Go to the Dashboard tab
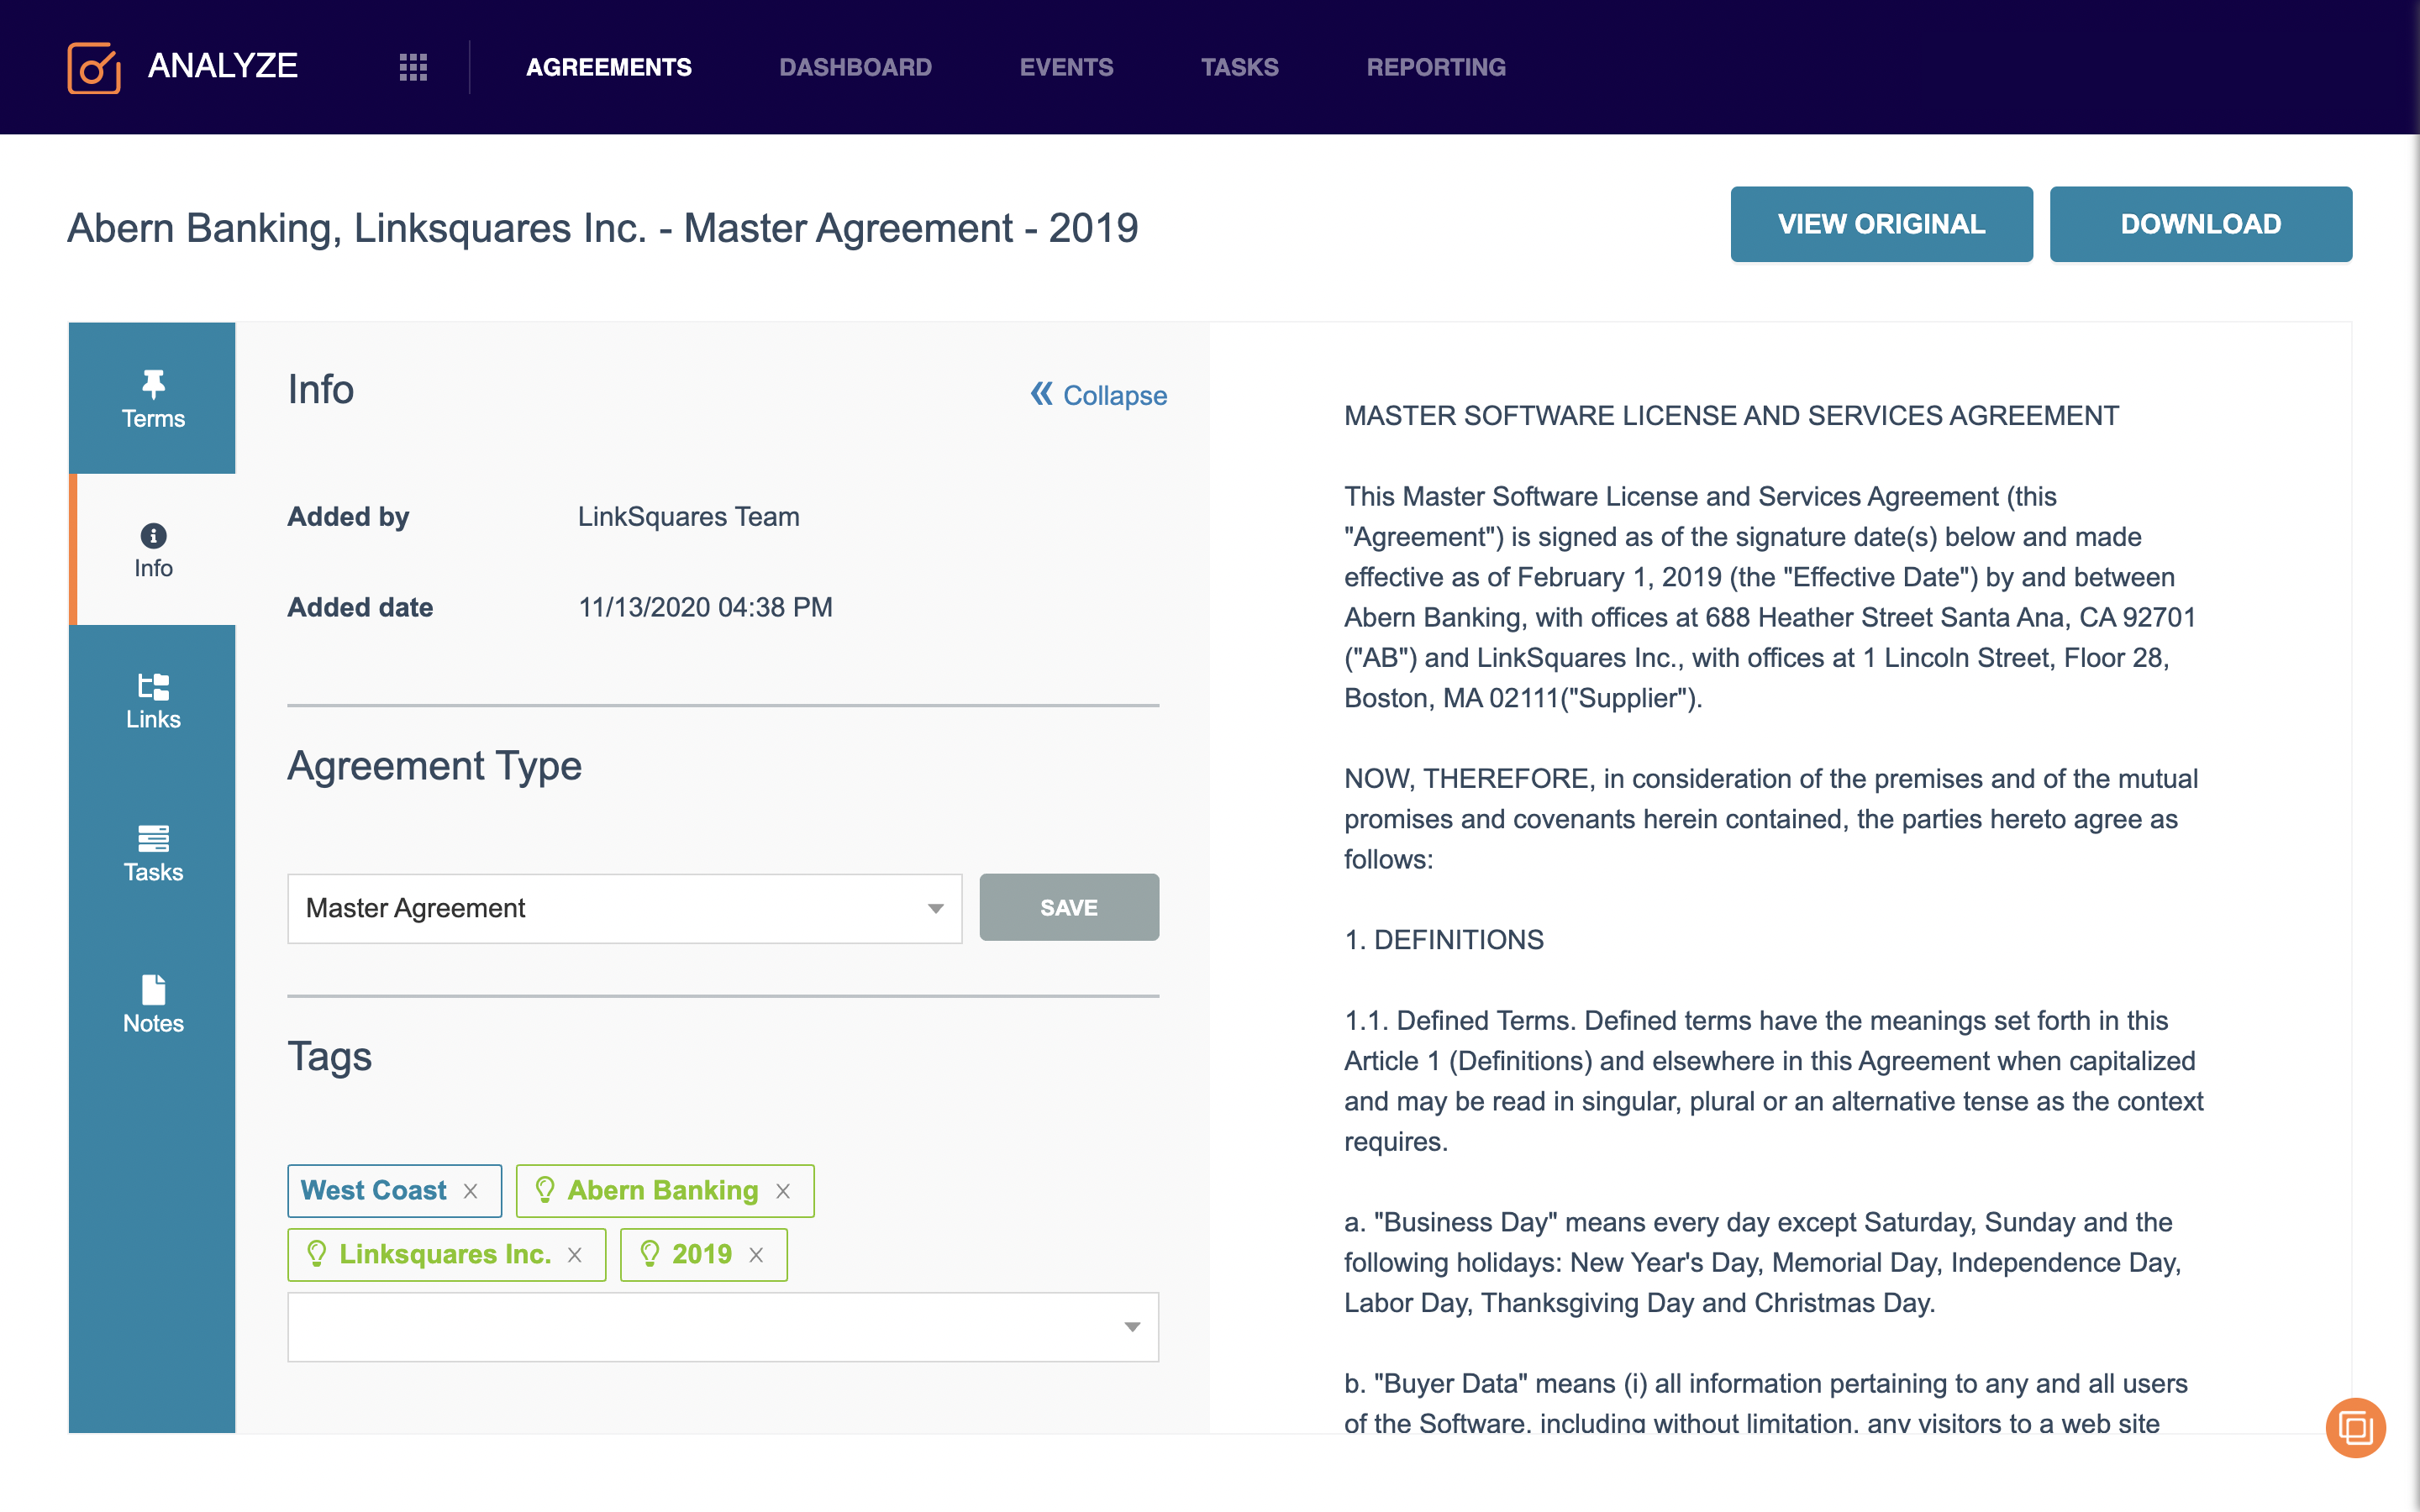Viewport: 2420px width, 1512px height. point(855,67)
